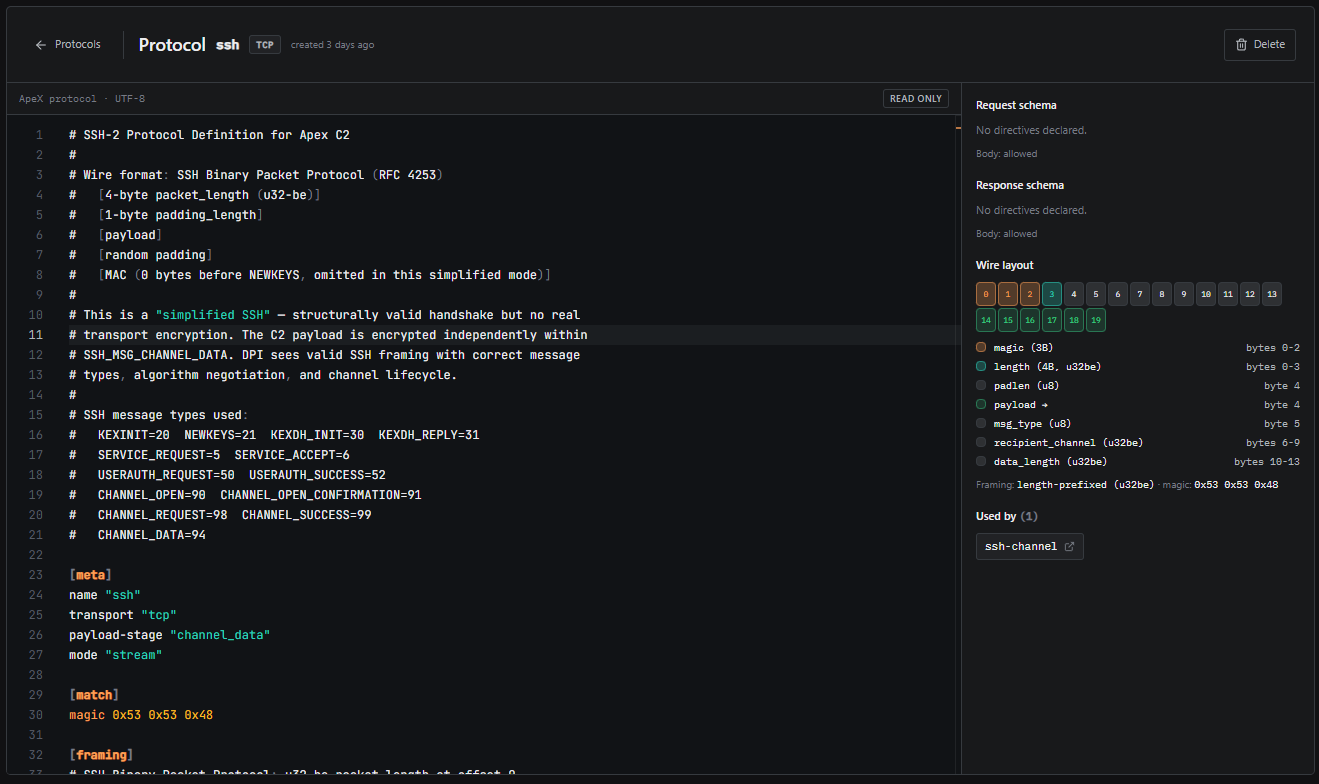Click the mode "stream" code line
1319x784 pixels.
(115, 655)
